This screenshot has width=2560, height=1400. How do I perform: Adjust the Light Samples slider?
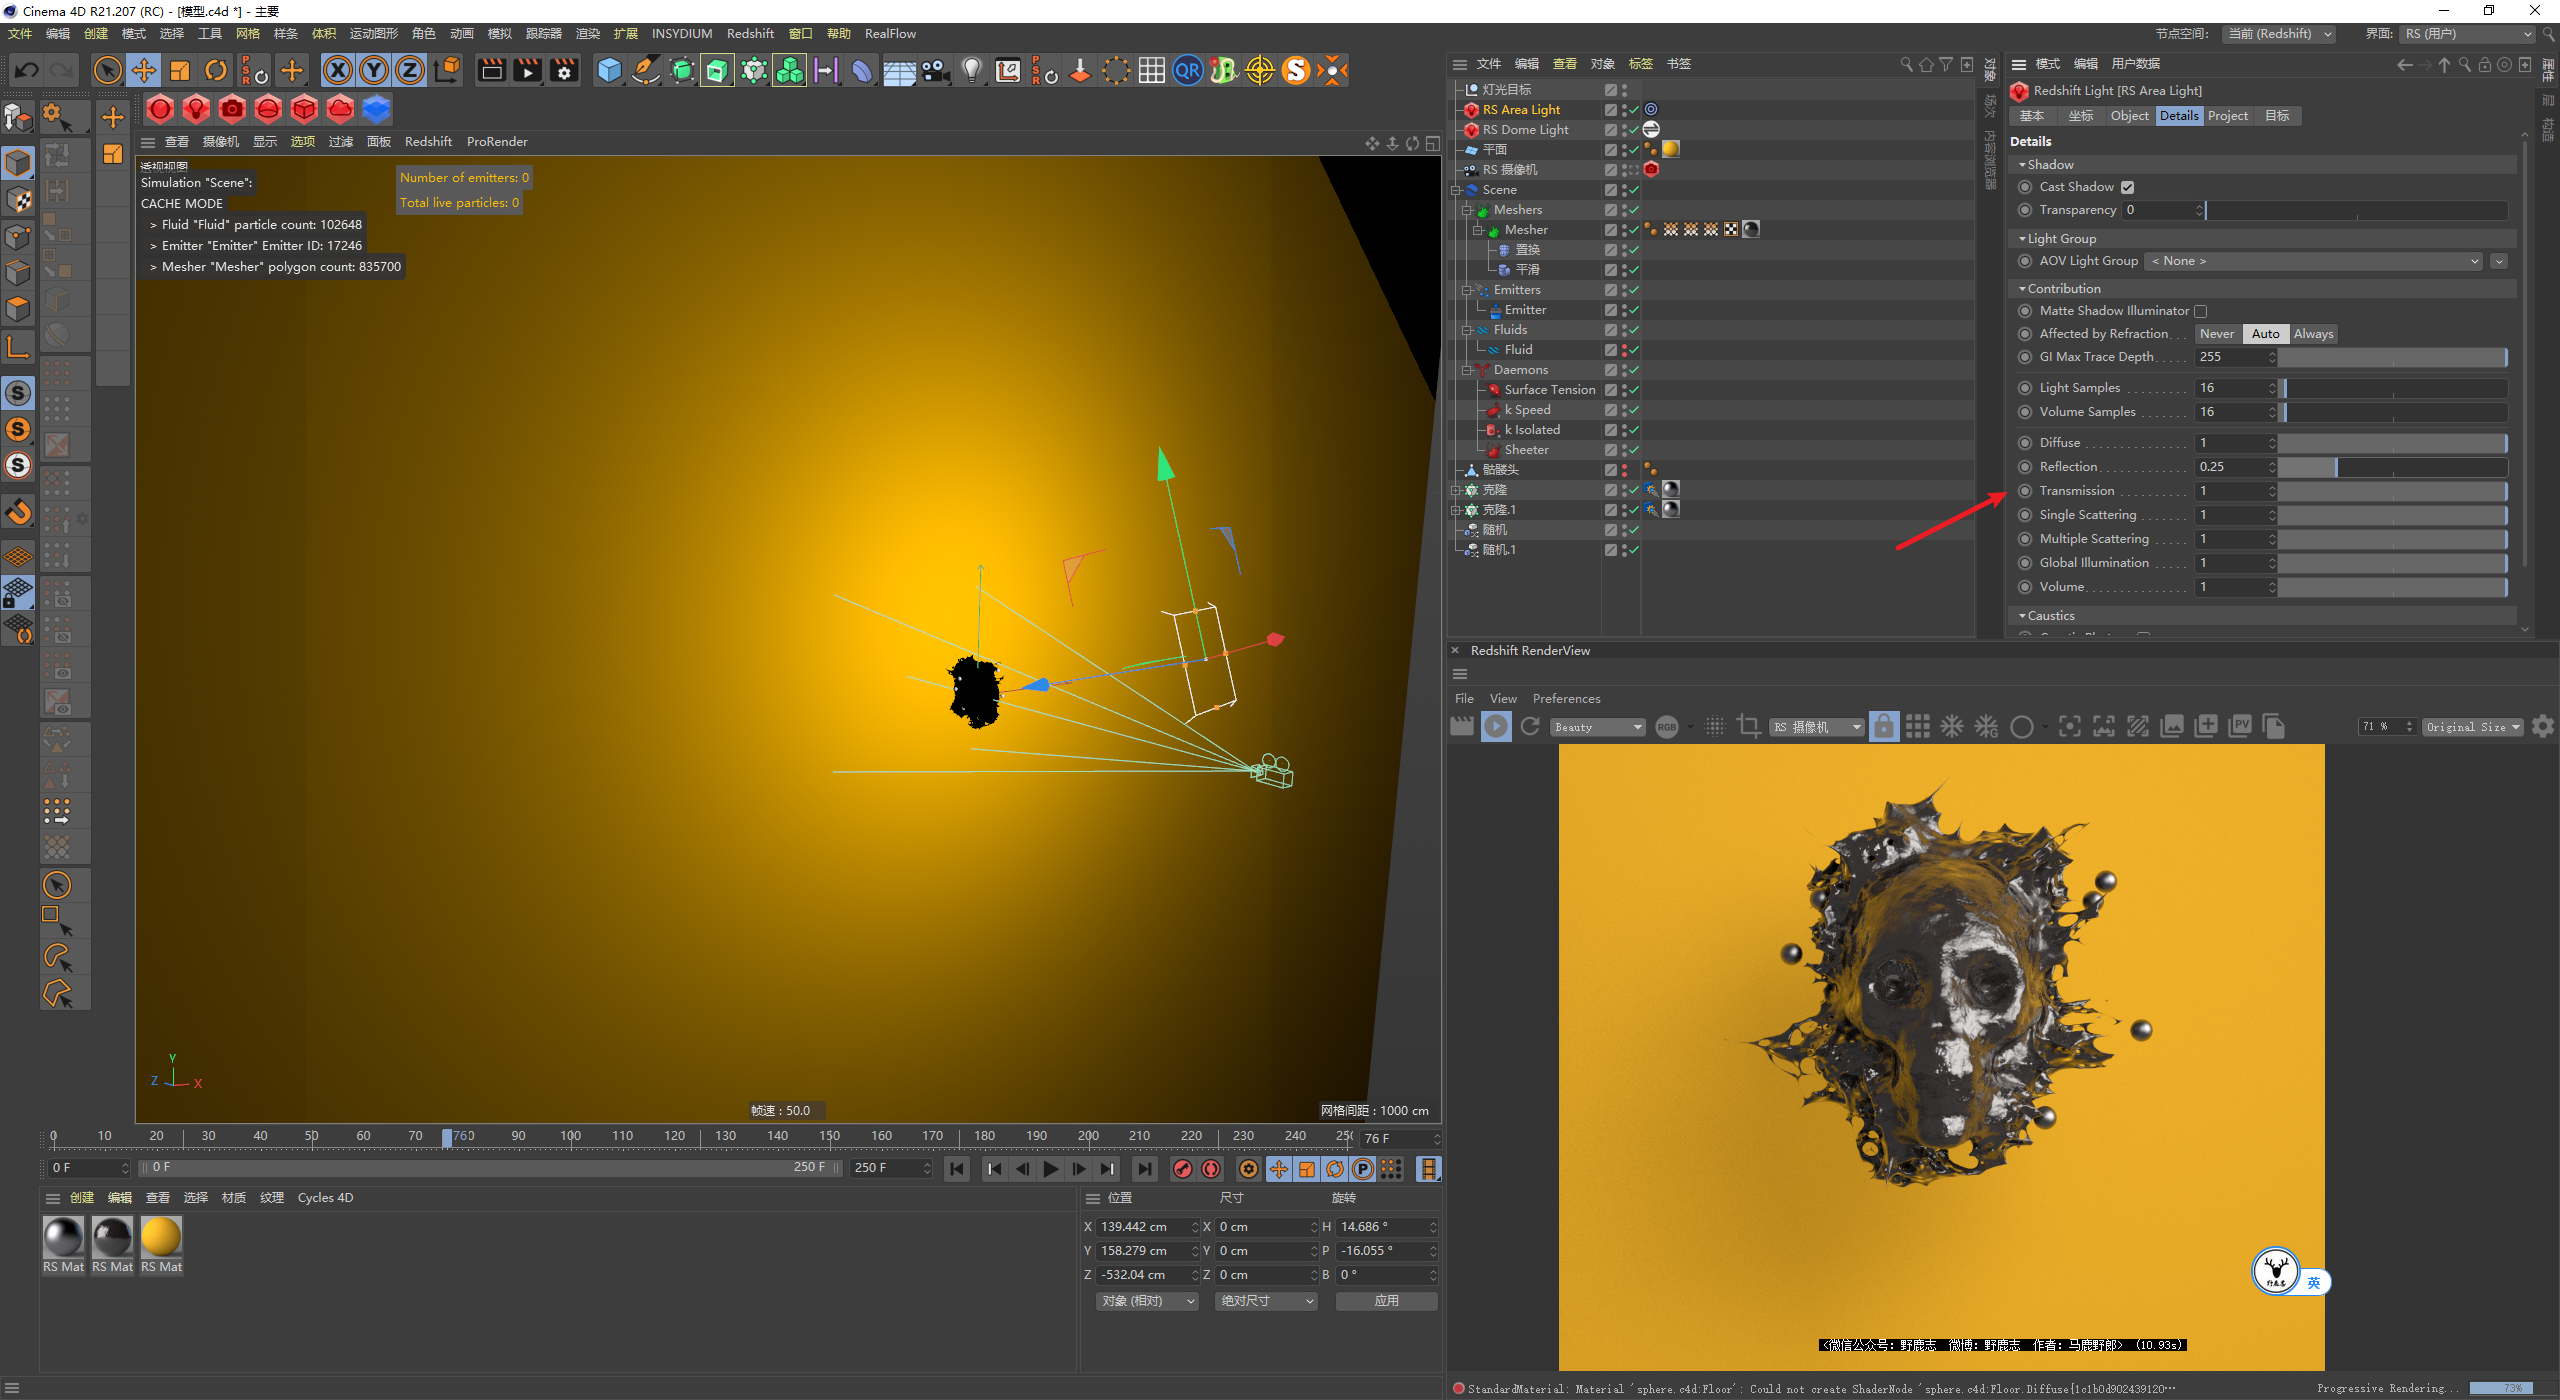tap(2392, 388)
